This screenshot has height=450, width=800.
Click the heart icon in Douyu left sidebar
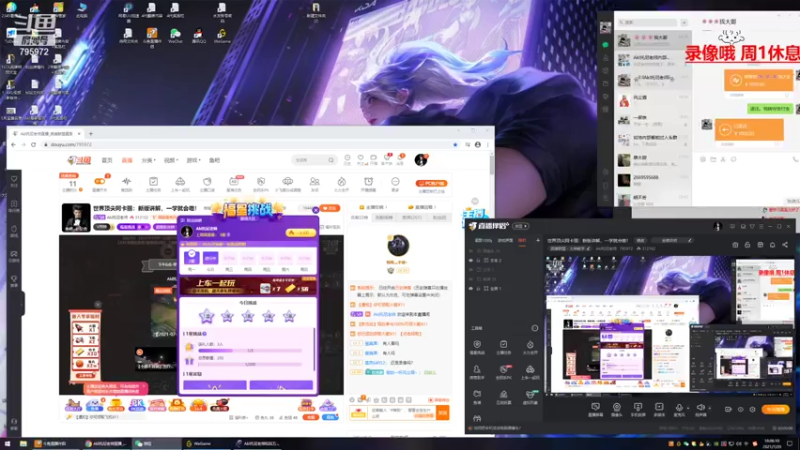coord(14,179)
